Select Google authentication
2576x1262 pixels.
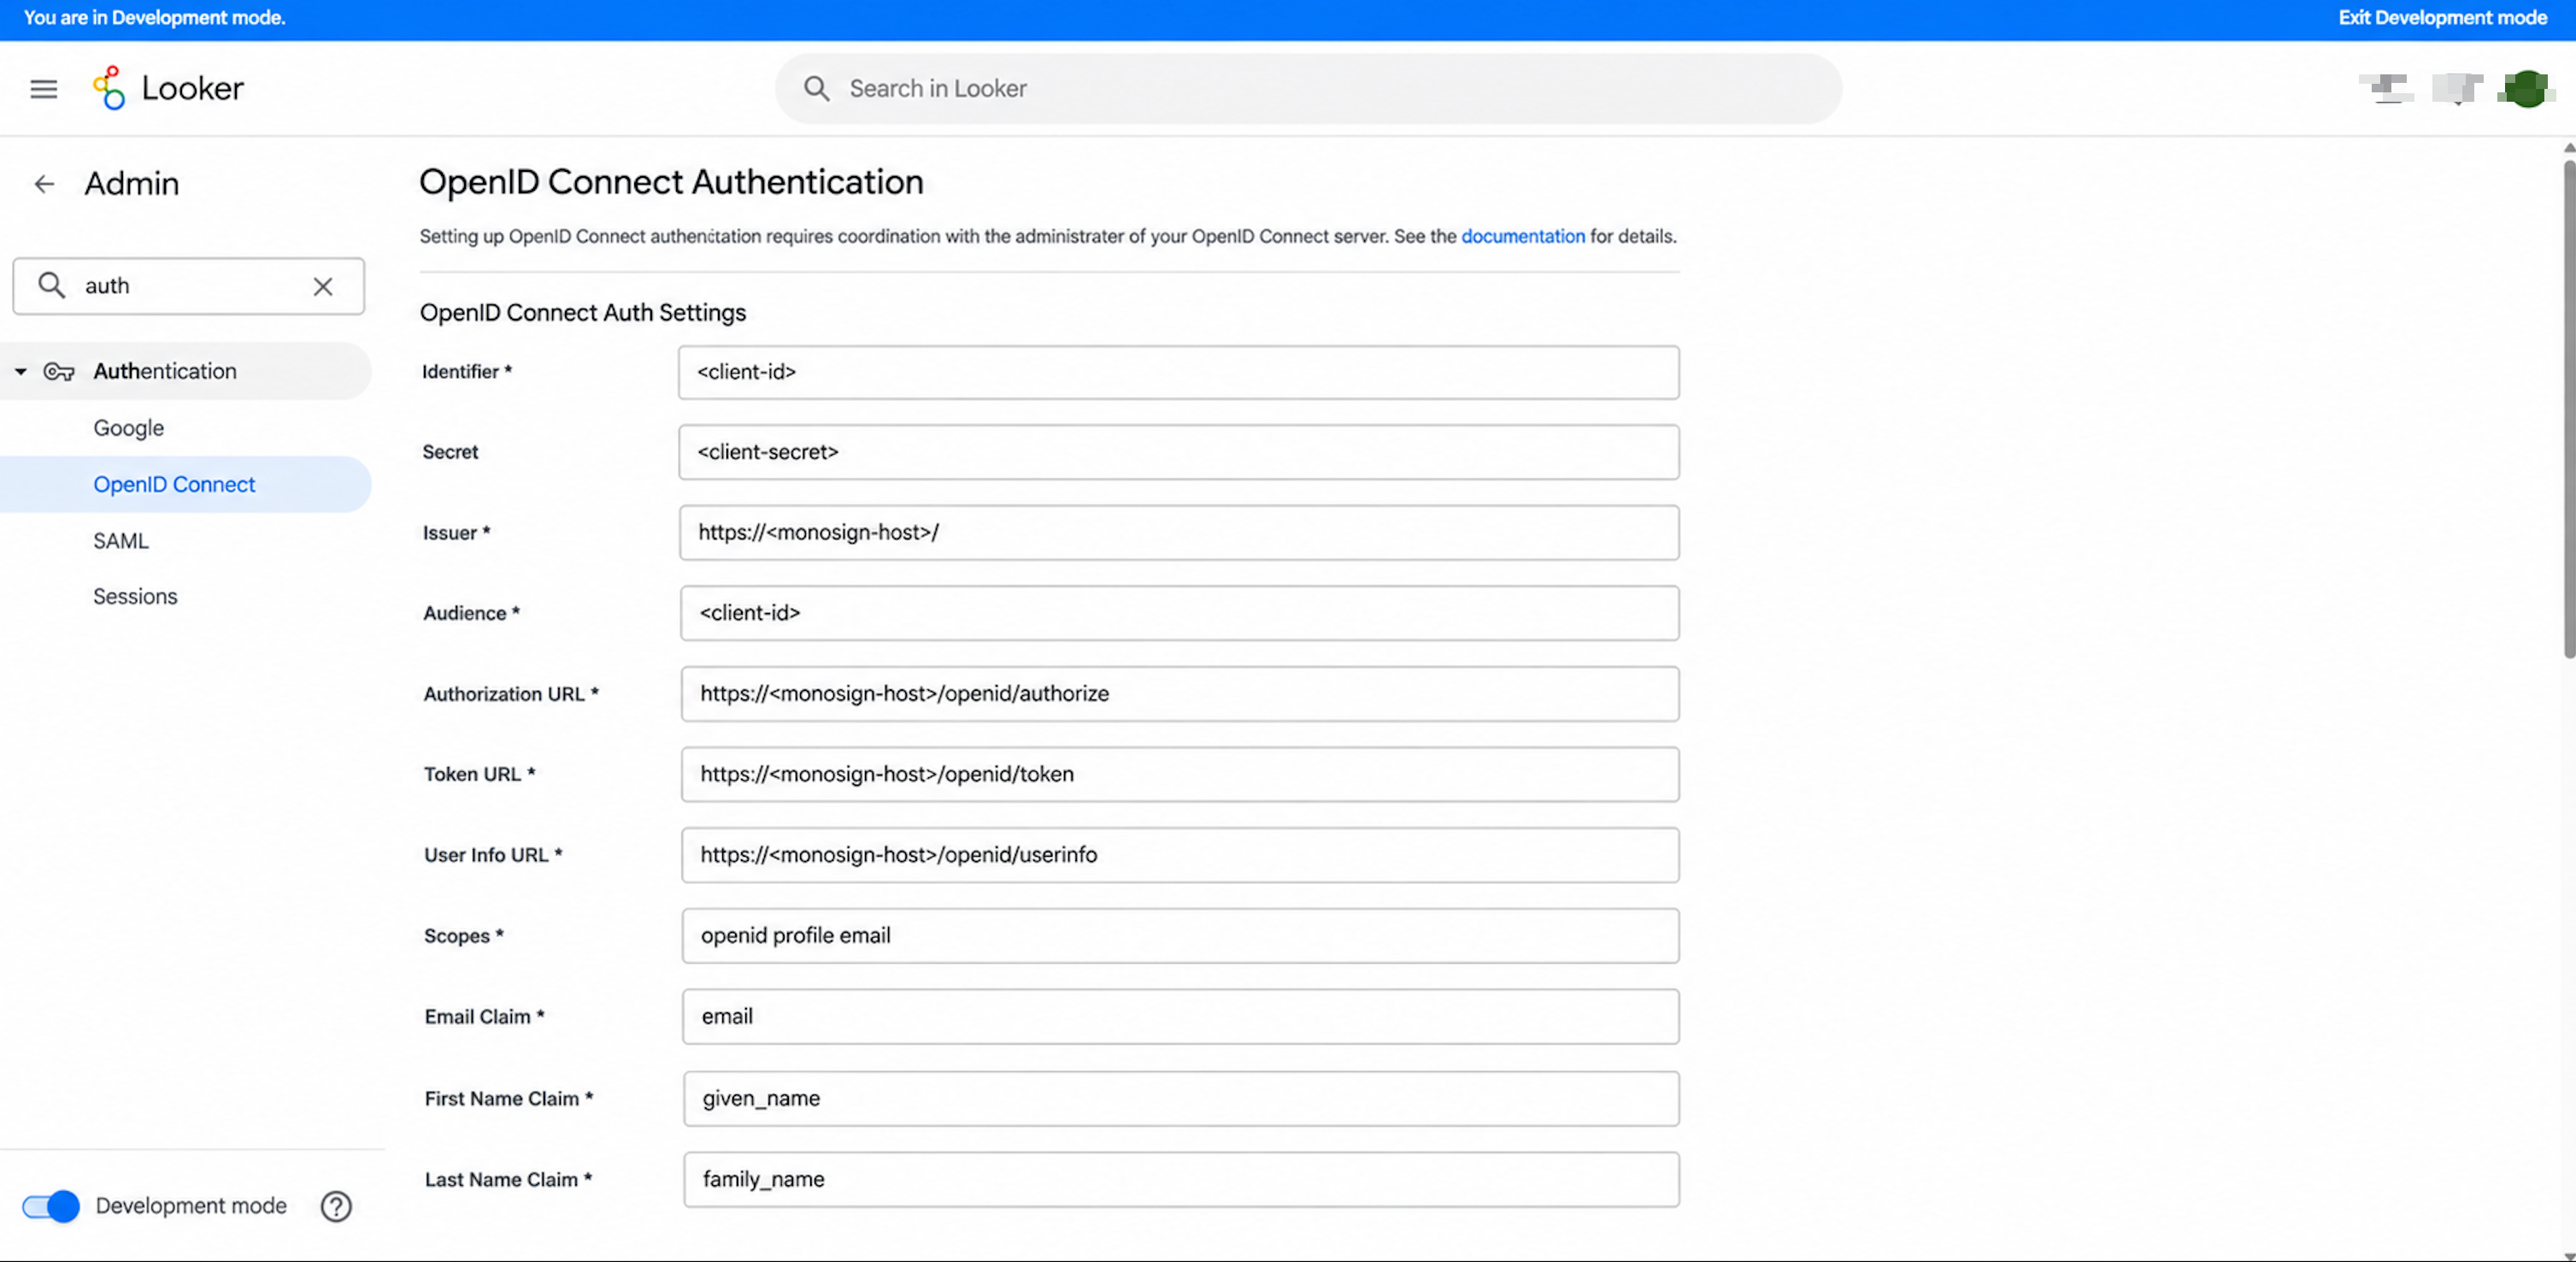[x=129, y=428]
